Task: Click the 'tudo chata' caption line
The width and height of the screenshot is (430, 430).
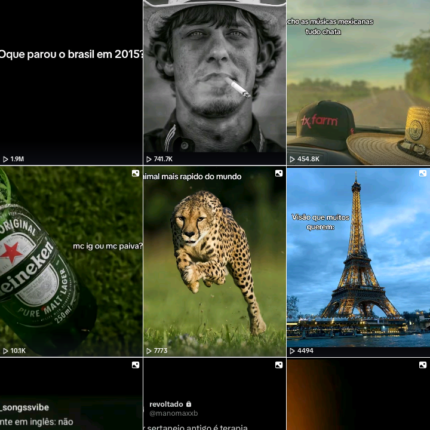Action: tap(323, 32)
